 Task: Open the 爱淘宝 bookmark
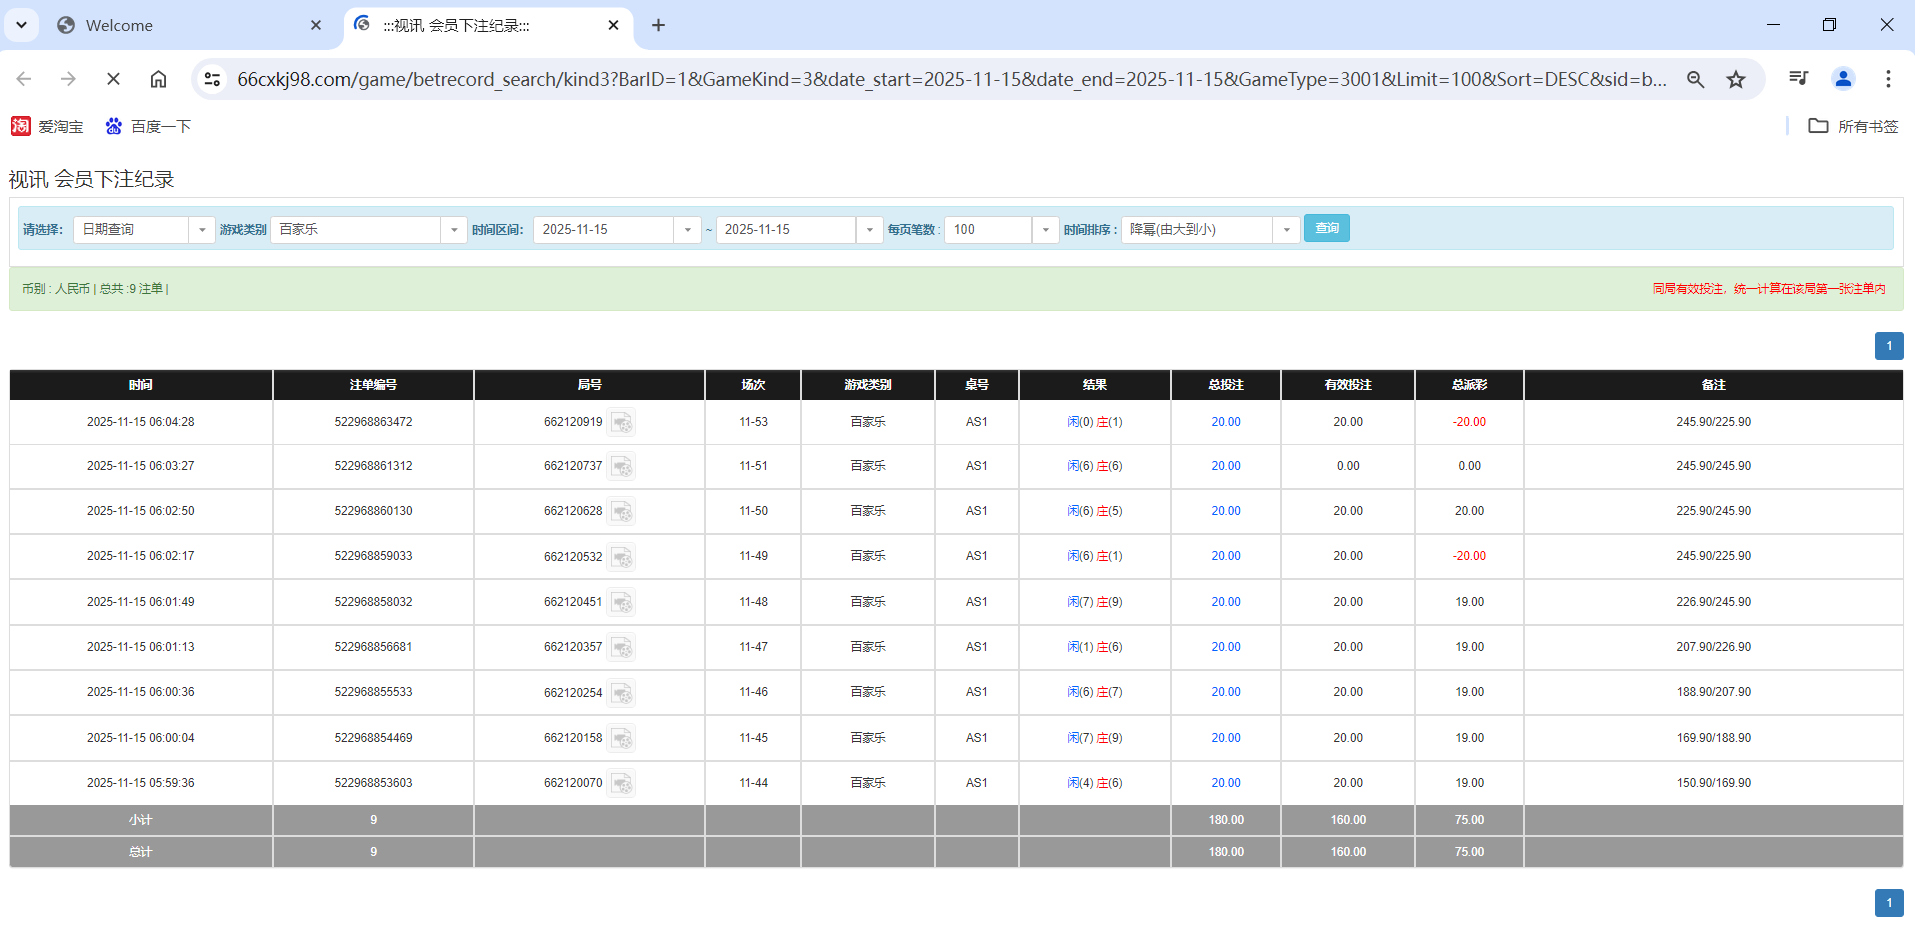click(46, 126)
